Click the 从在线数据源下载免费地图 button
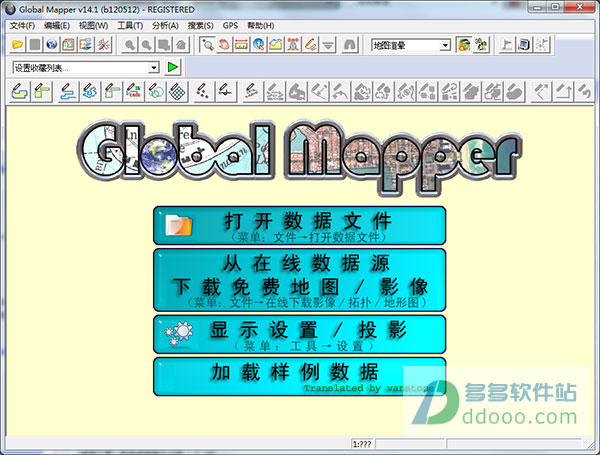Screen dimensions: 600x455 300,280
